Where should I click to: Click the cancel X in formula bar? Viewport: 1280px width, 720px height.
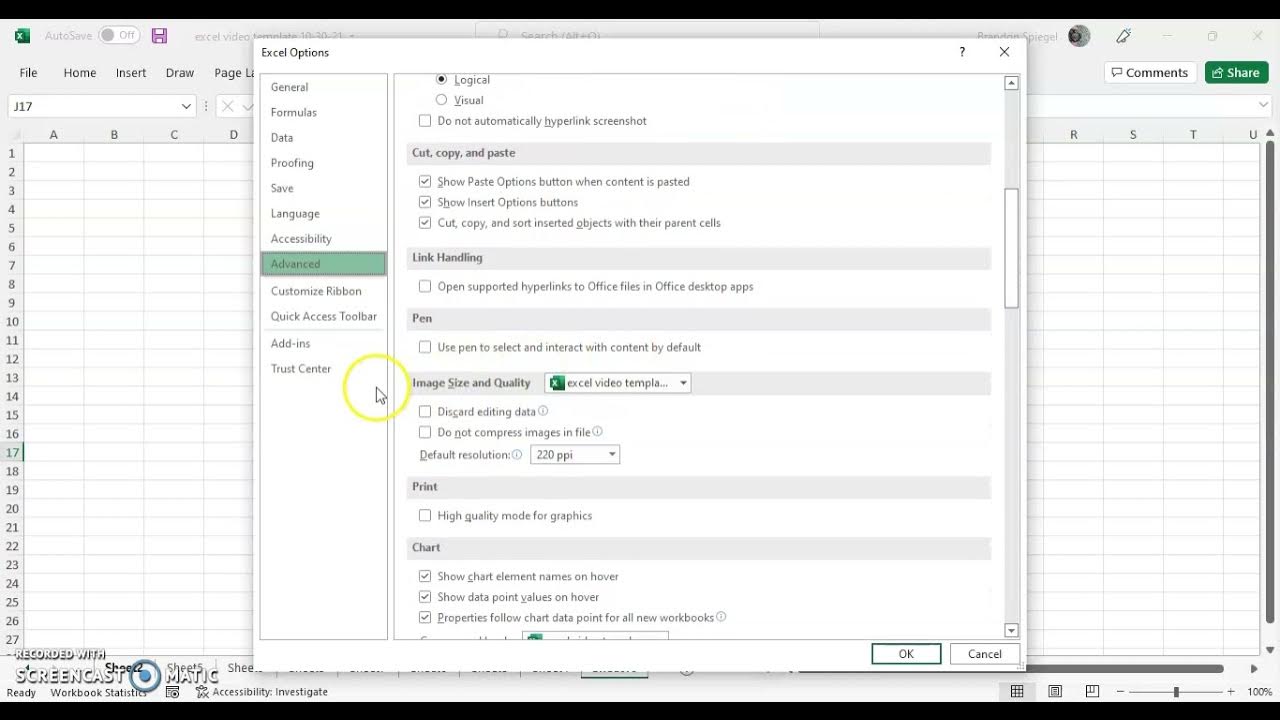coord(228,106)
